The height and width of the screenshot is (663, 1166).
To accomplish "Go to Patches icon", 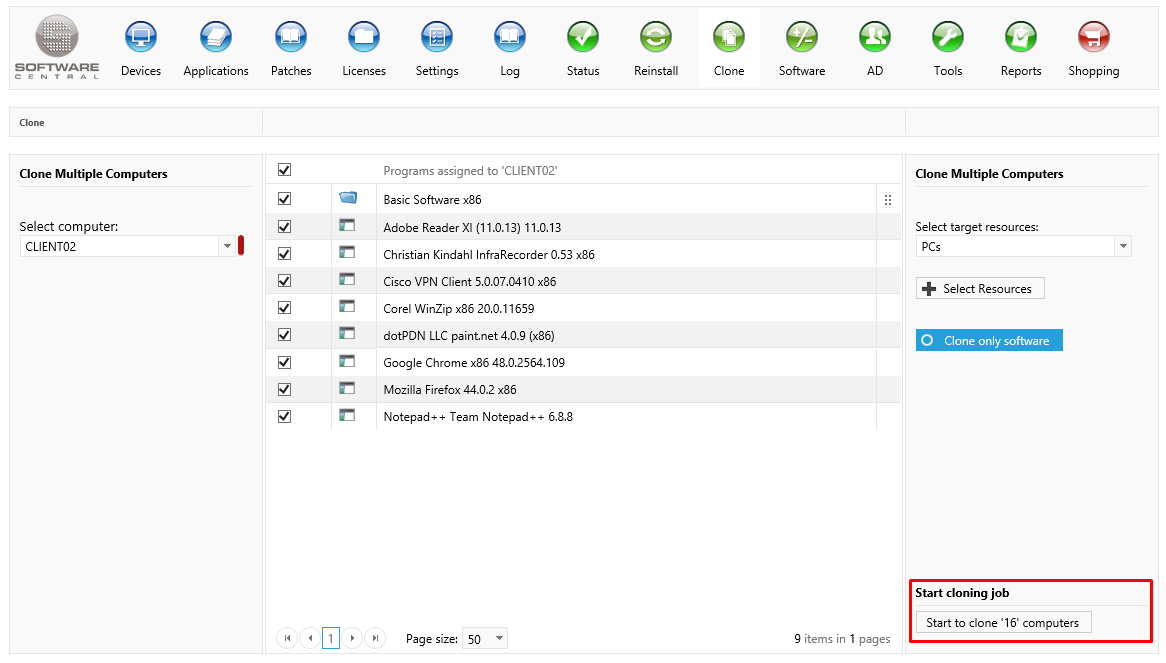I will 291,38.
